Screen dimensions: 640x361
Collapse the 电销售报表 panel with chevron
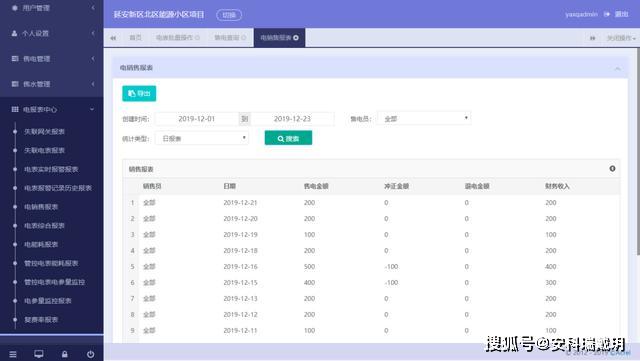coord(618,68)
